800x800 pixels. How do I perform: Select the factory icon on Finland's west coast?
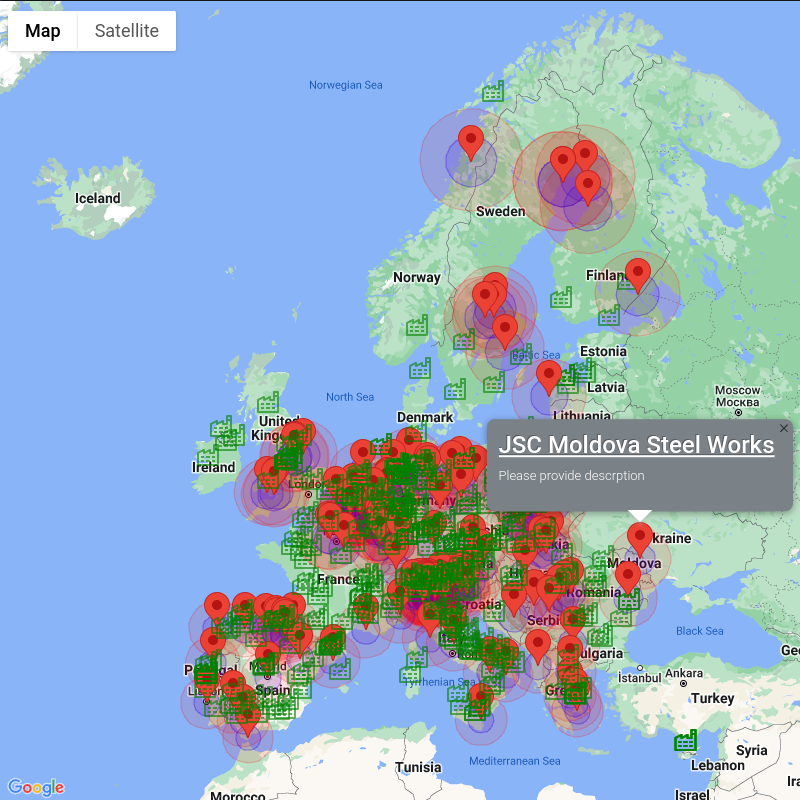coord(561,297)
